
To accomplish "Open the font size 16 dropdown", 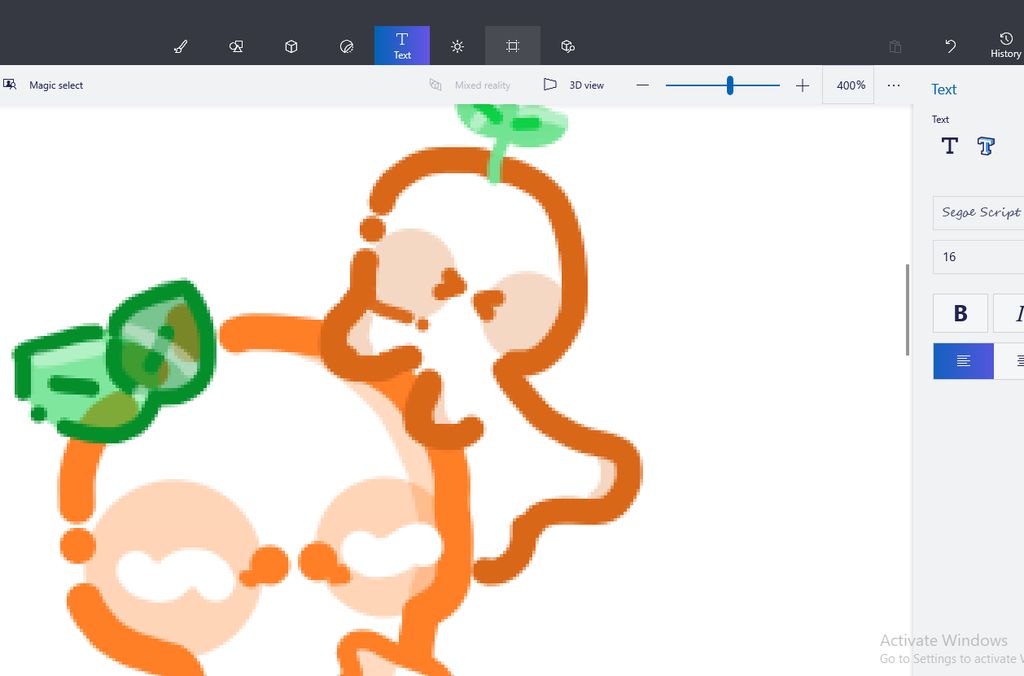I will coord(978,257).
